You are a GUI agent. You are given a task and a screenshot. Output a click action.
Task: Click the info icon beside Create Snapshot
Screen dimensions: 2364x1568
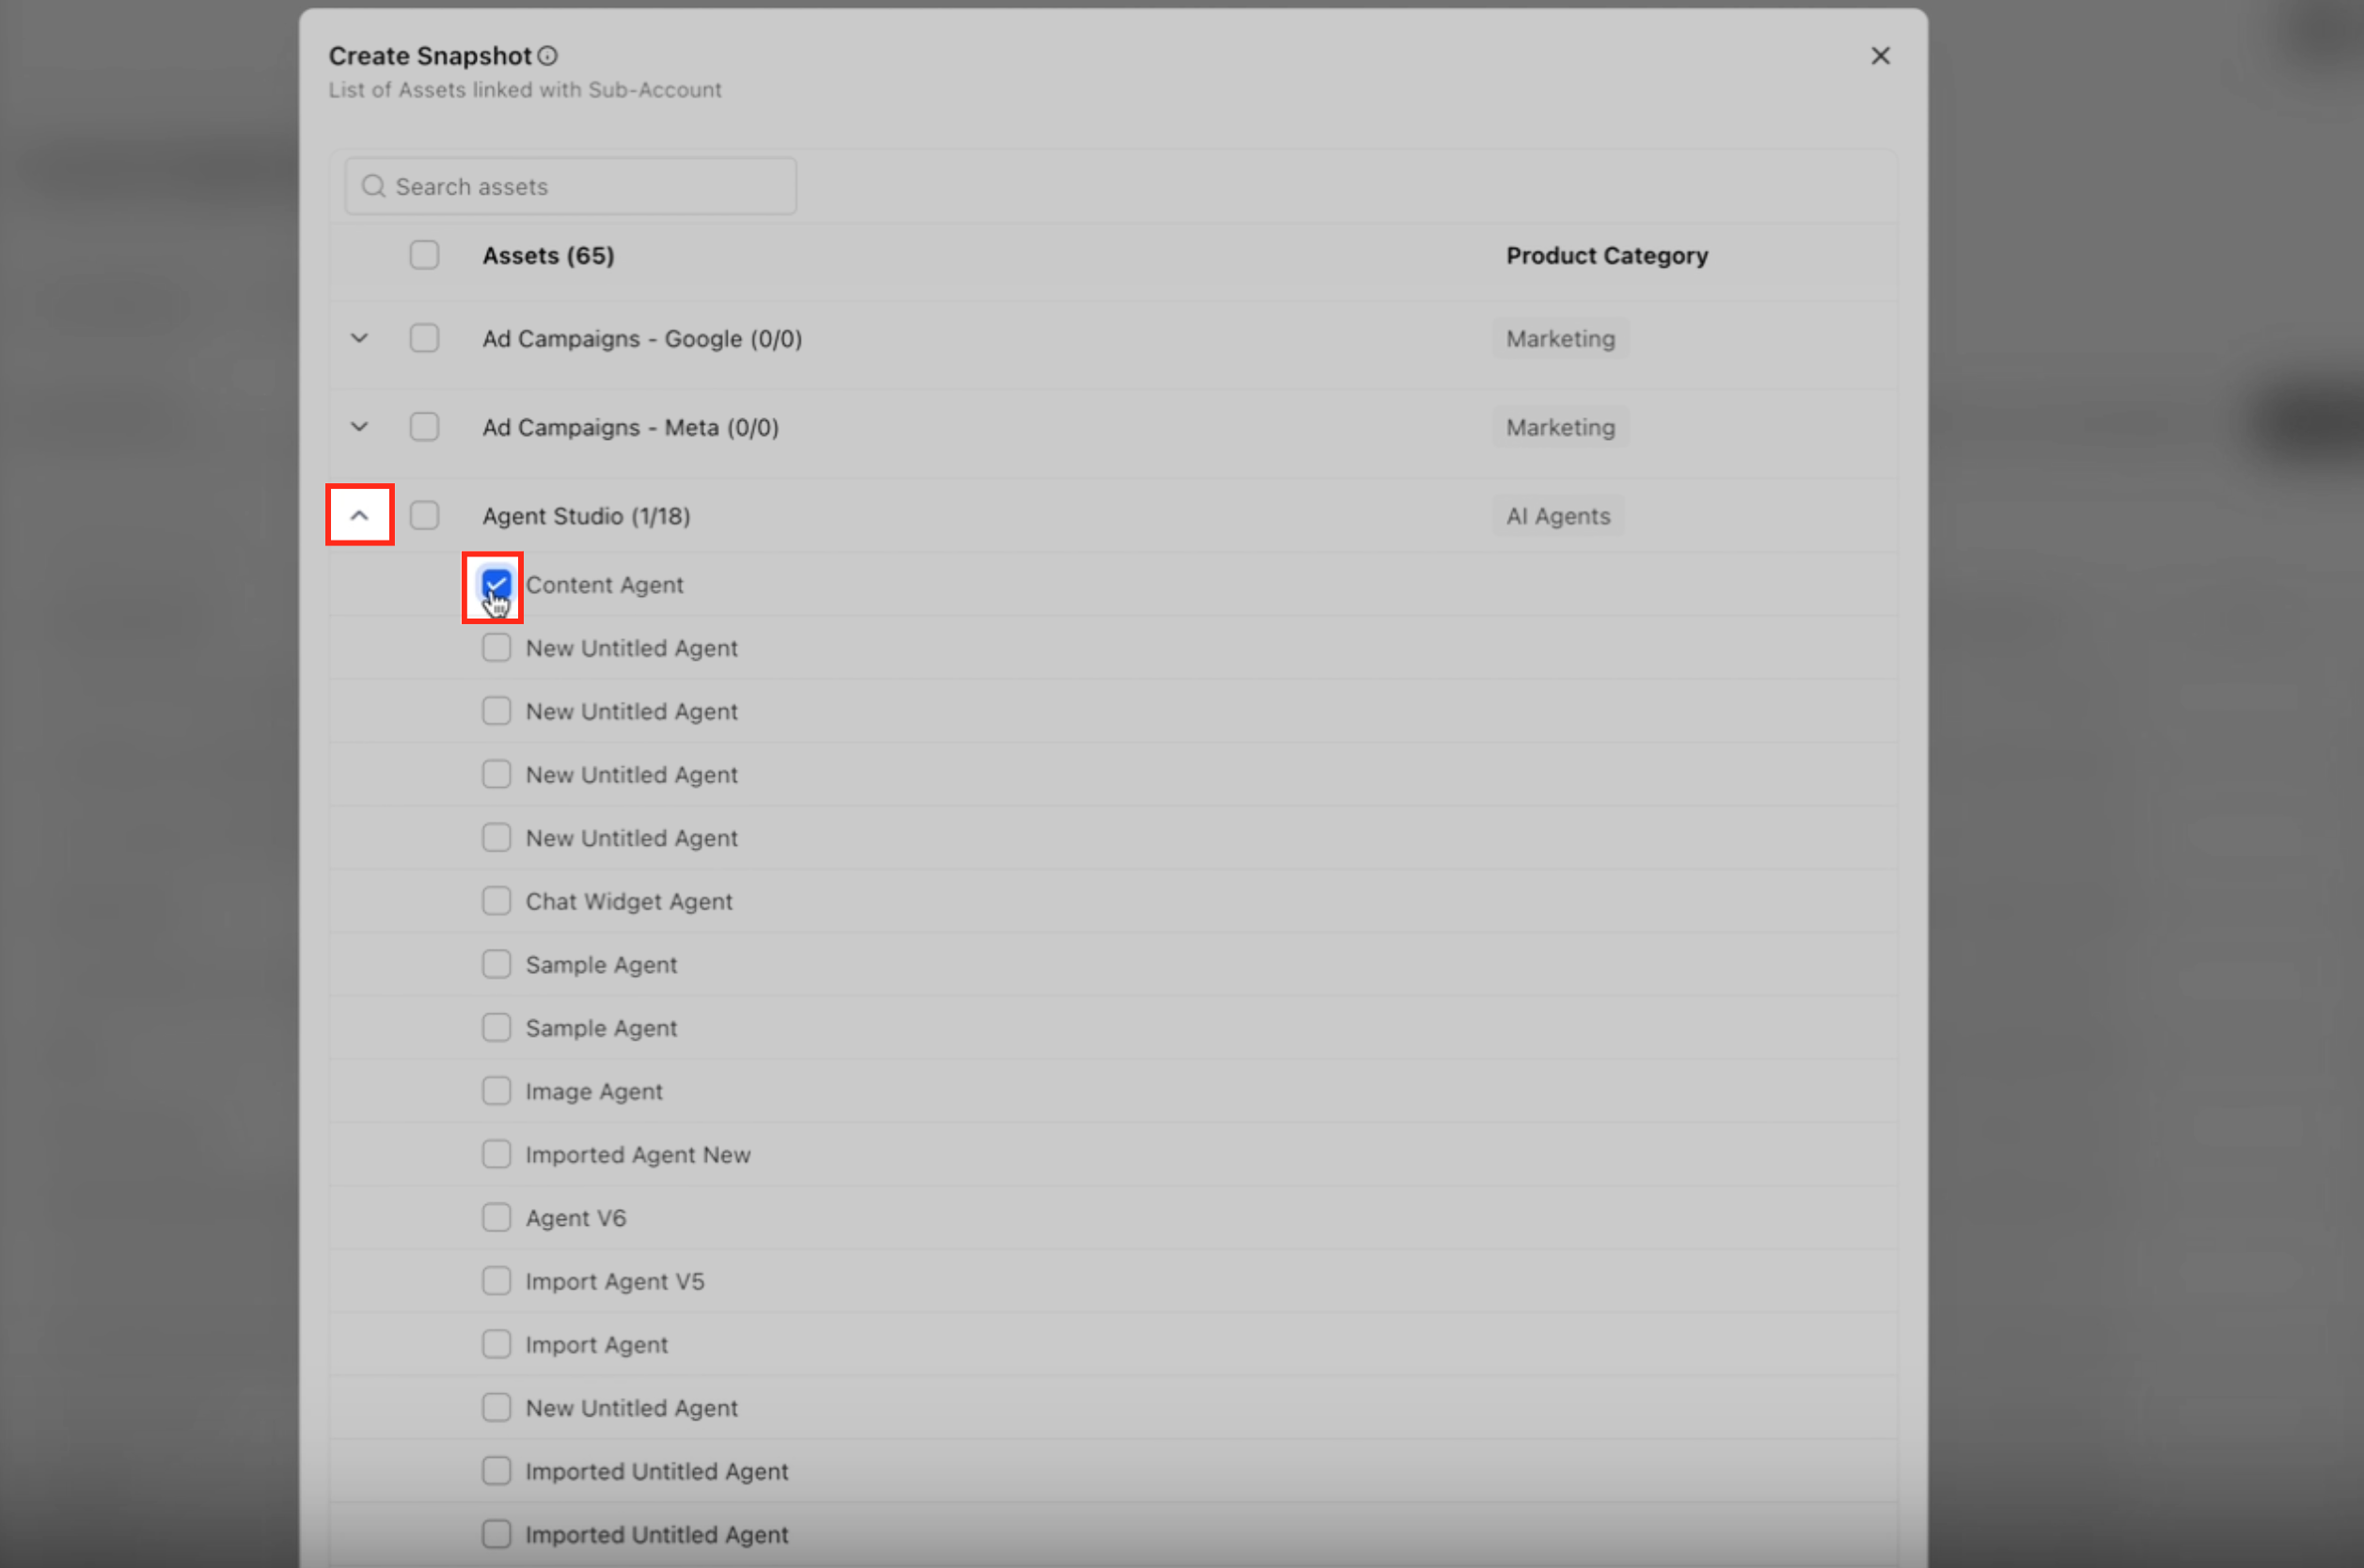coord(547,56)
